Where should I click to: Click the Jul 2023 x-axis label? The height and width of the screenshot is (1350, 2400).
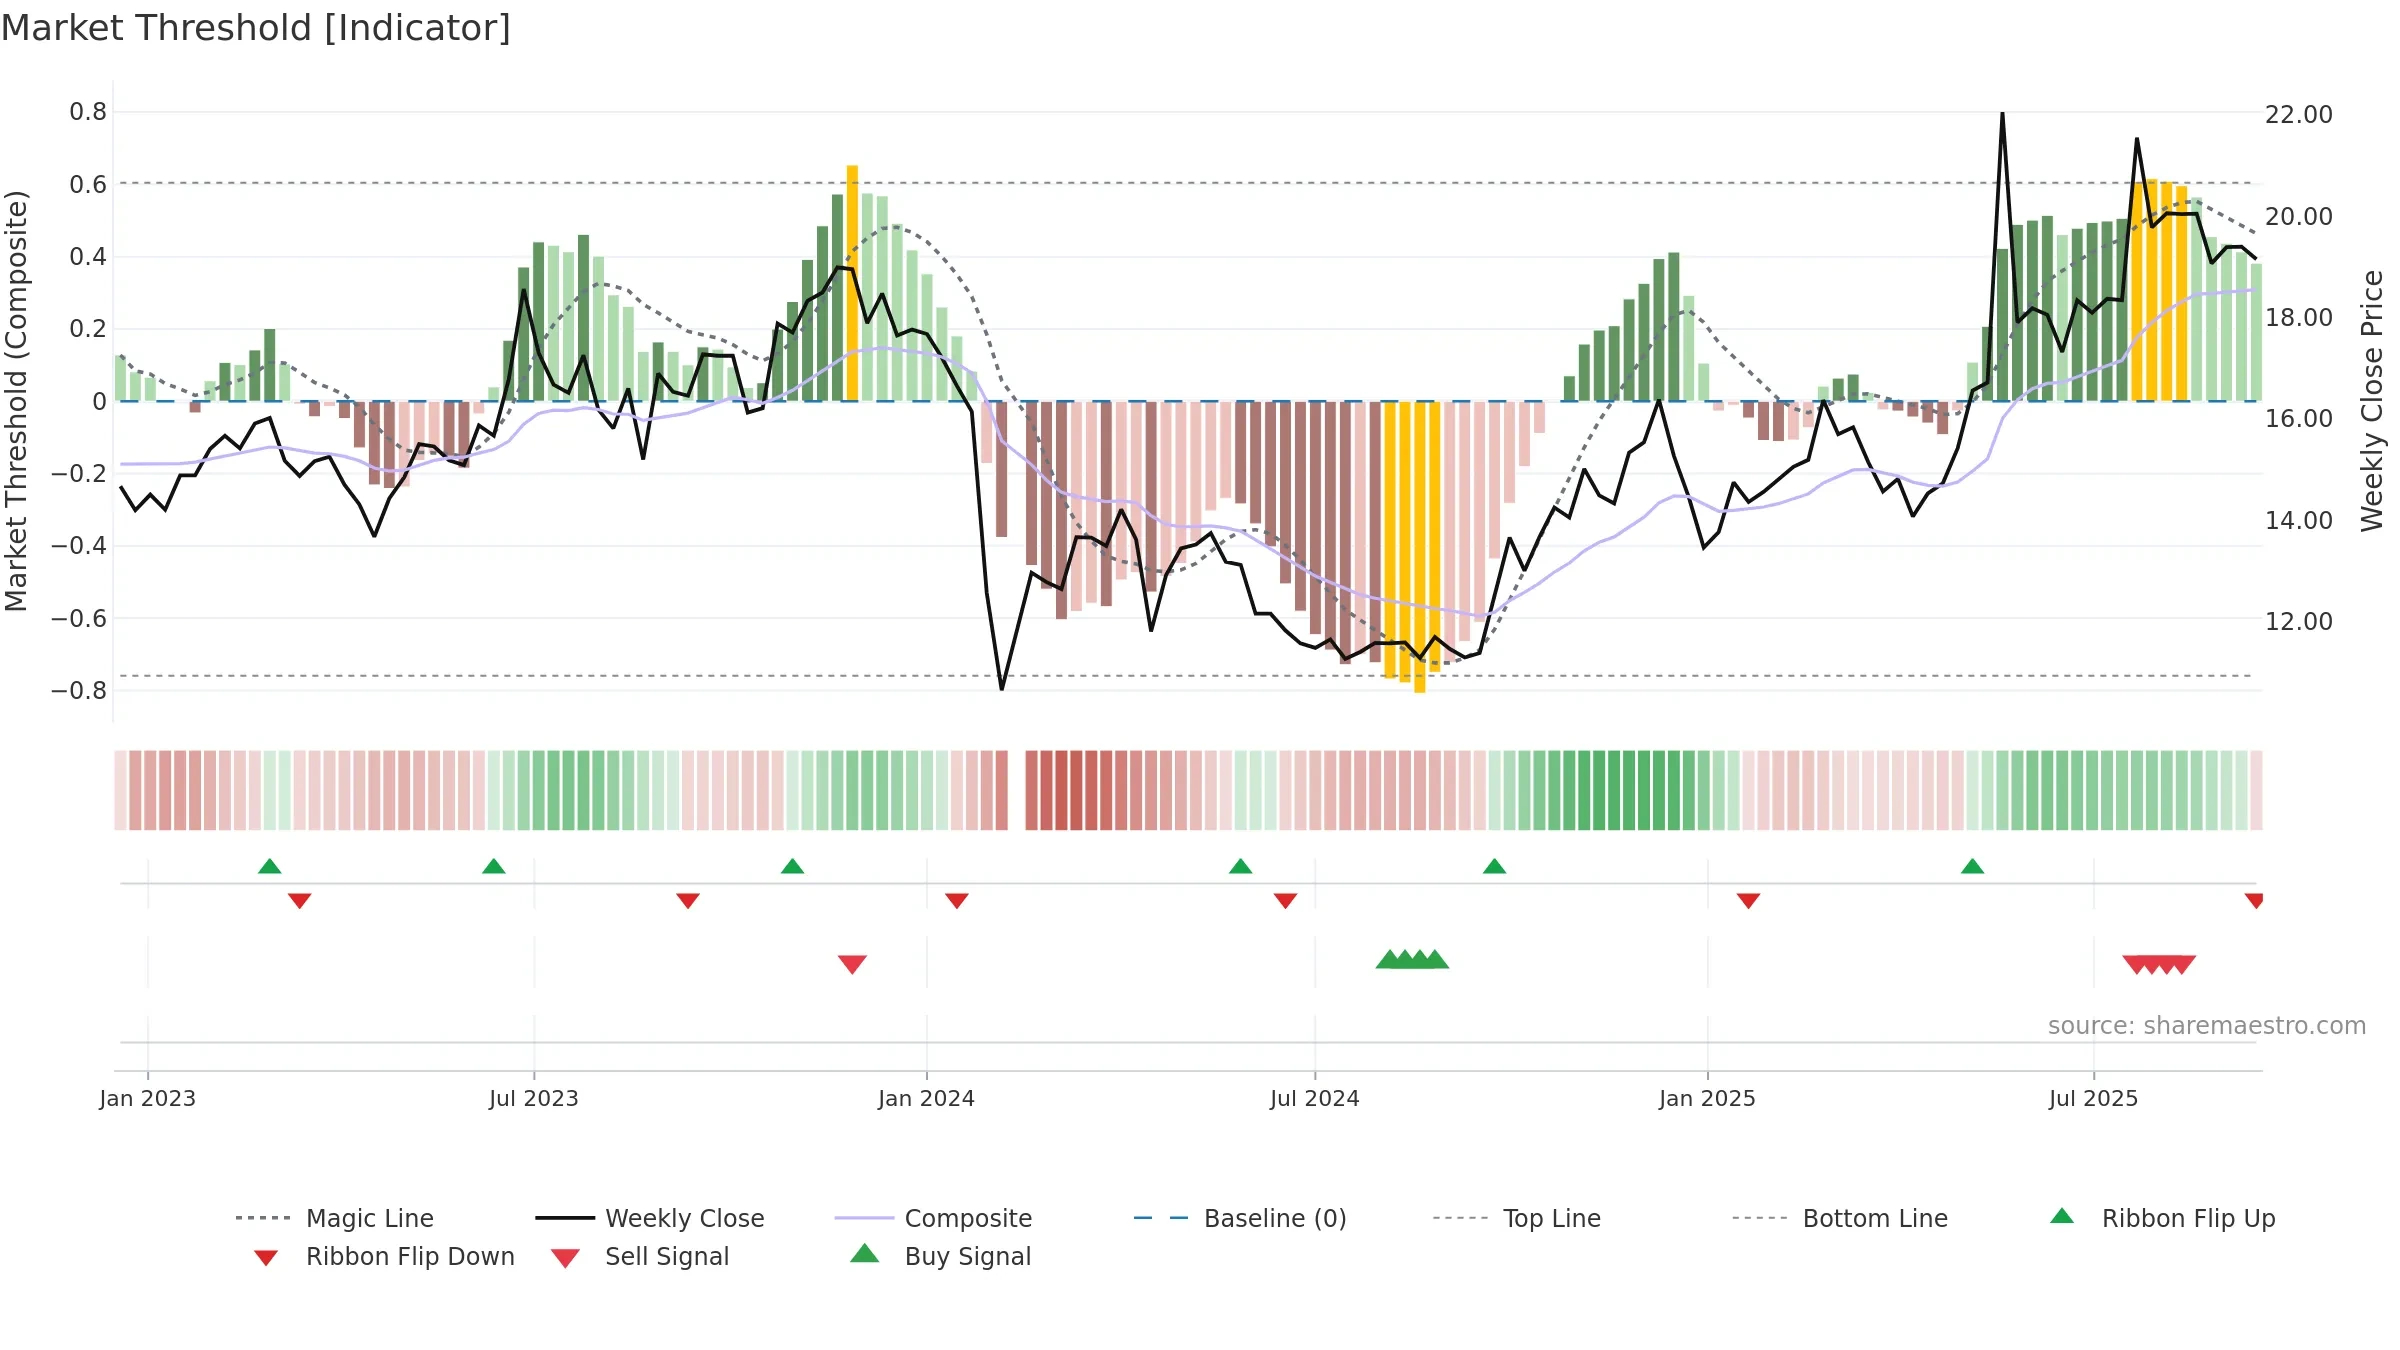534,1098
